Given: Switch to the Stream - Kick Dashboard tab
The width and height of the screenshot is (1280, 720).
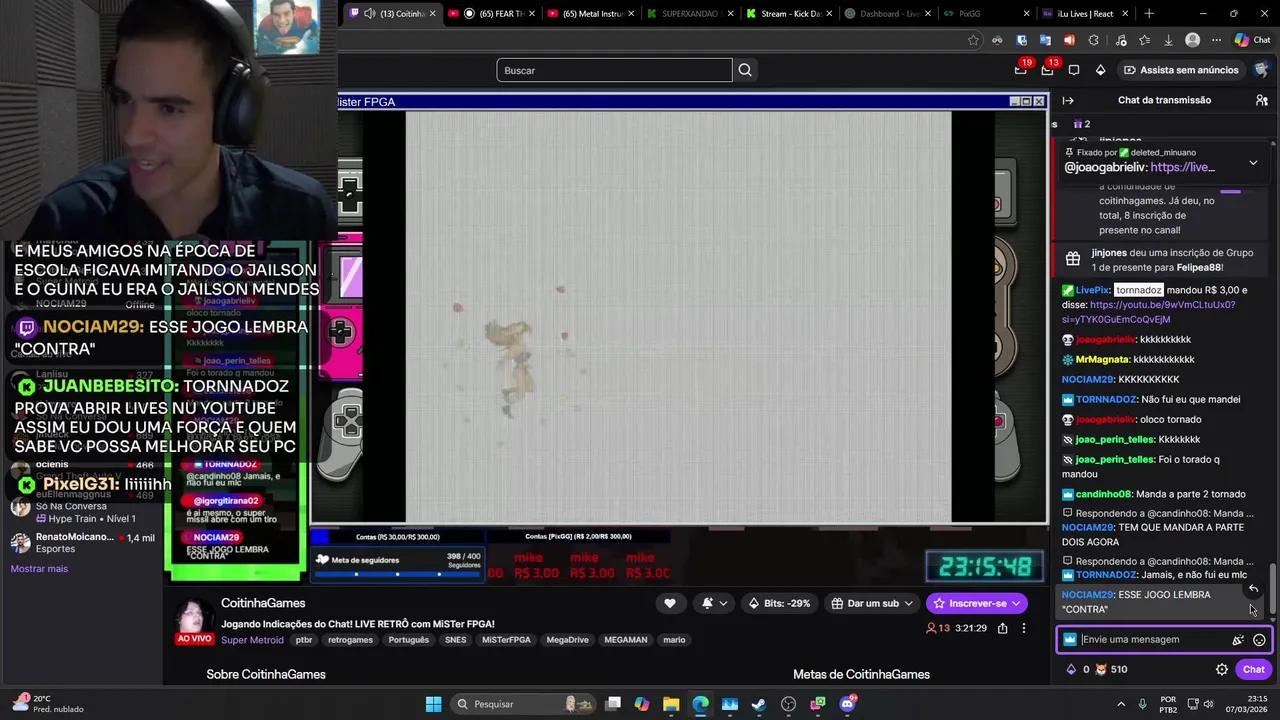Looking at the screenshot, I should click(x=789, y=14).
